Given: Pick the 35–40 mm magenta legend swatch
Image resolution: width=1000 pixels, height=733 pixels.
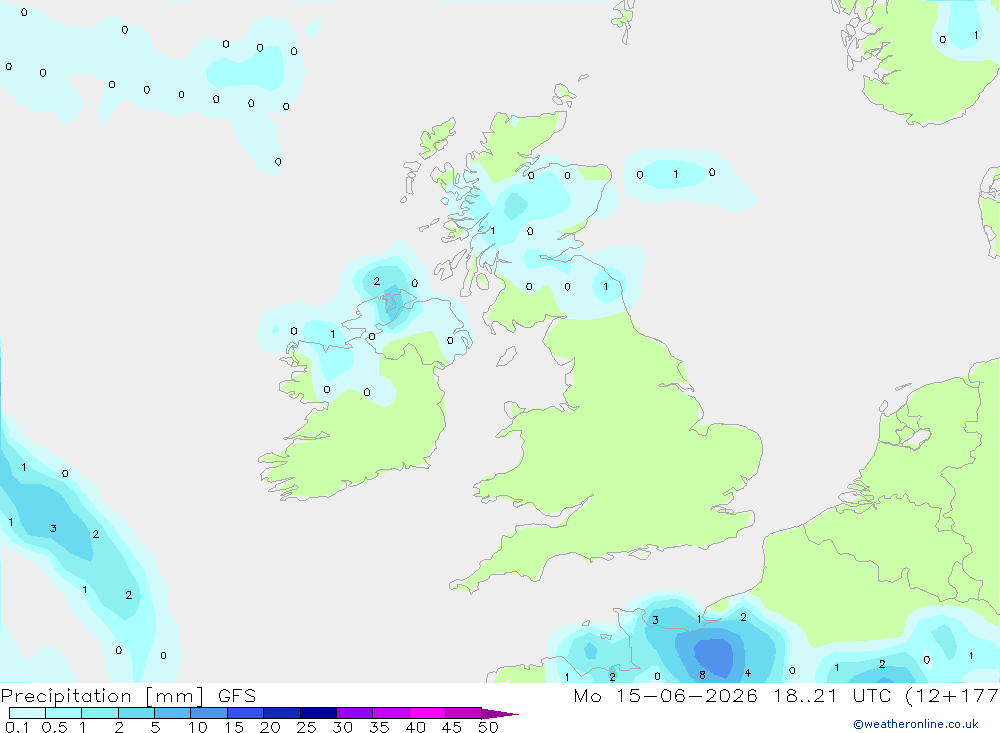Looking at the screenshot, I should tap(390, 713).
